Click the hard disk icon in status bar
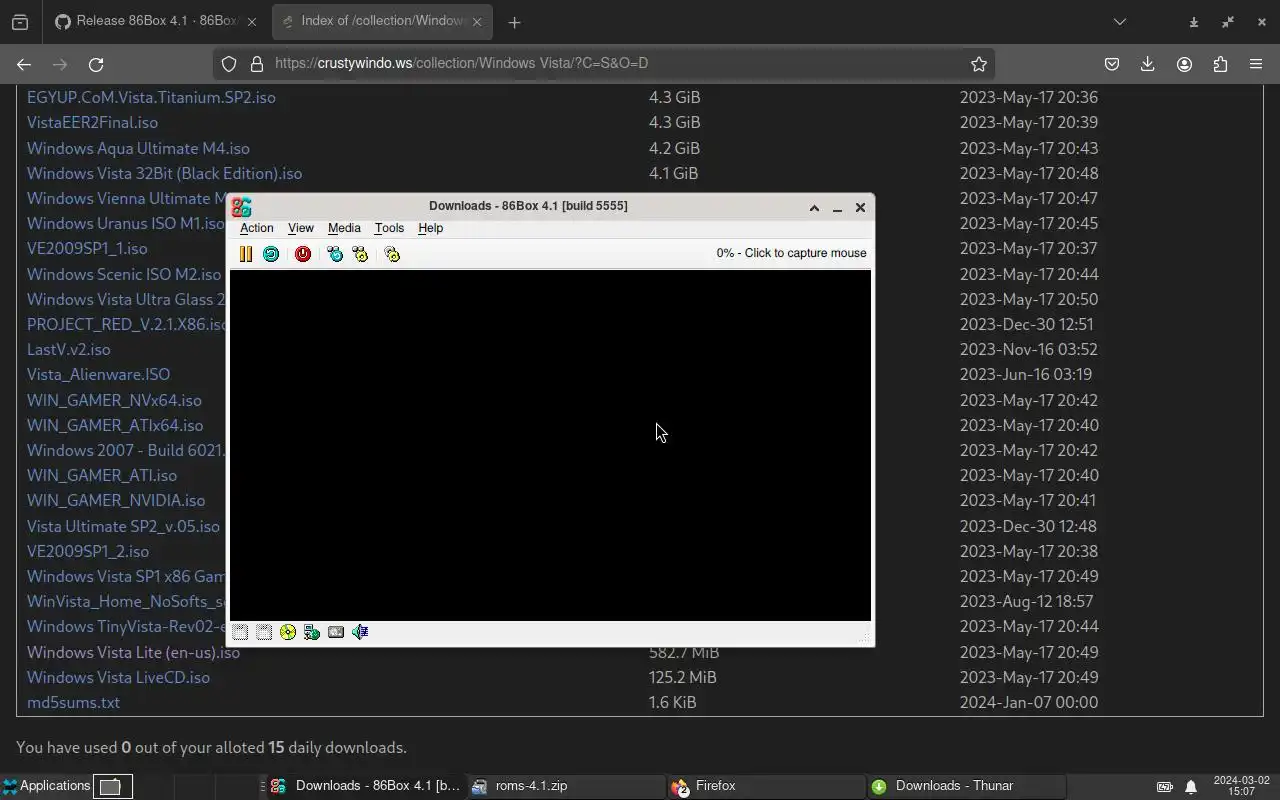1280x800 pixels. click(336, 632)
